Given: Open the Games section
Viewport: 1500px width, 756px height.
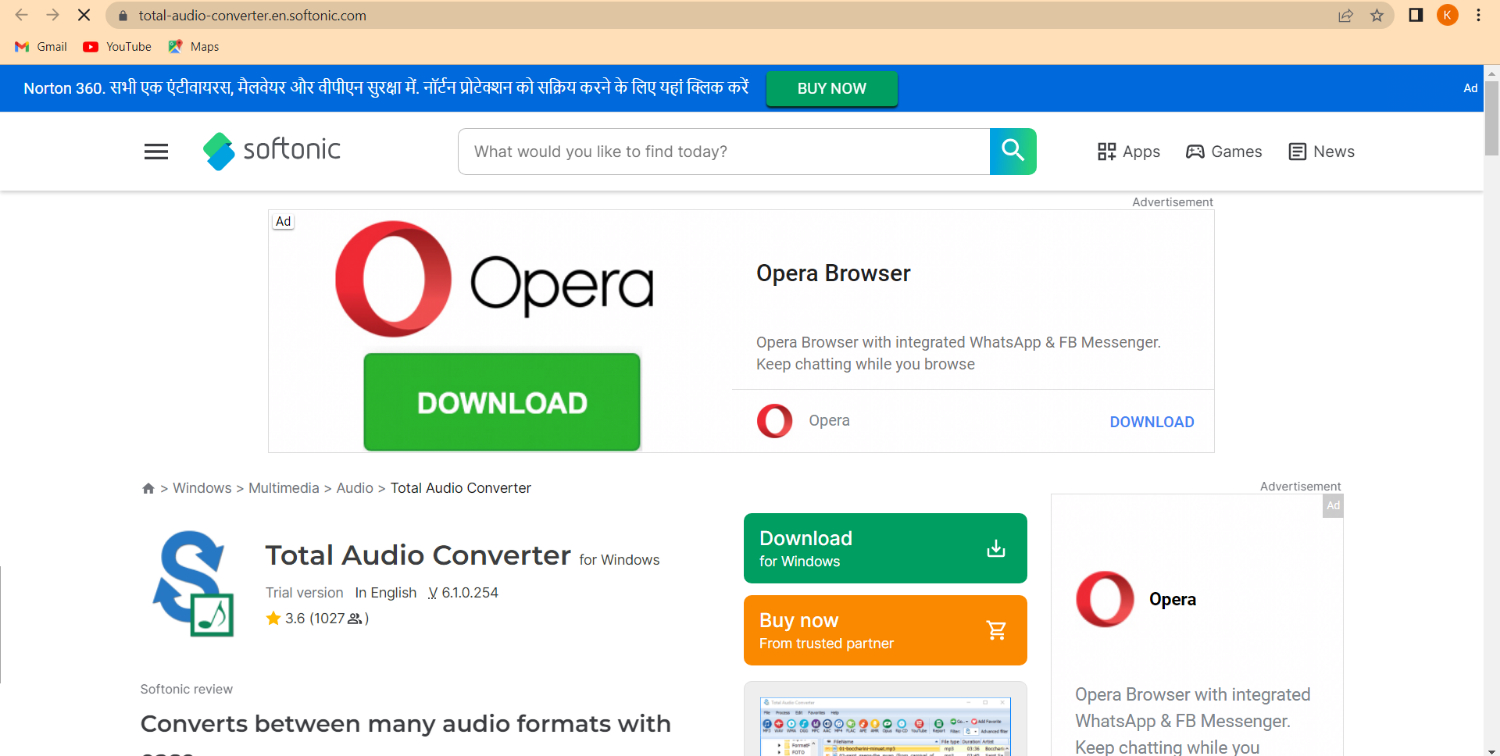Looking at the screenshot, I should pyautogui.click(x=1224, y=152).
